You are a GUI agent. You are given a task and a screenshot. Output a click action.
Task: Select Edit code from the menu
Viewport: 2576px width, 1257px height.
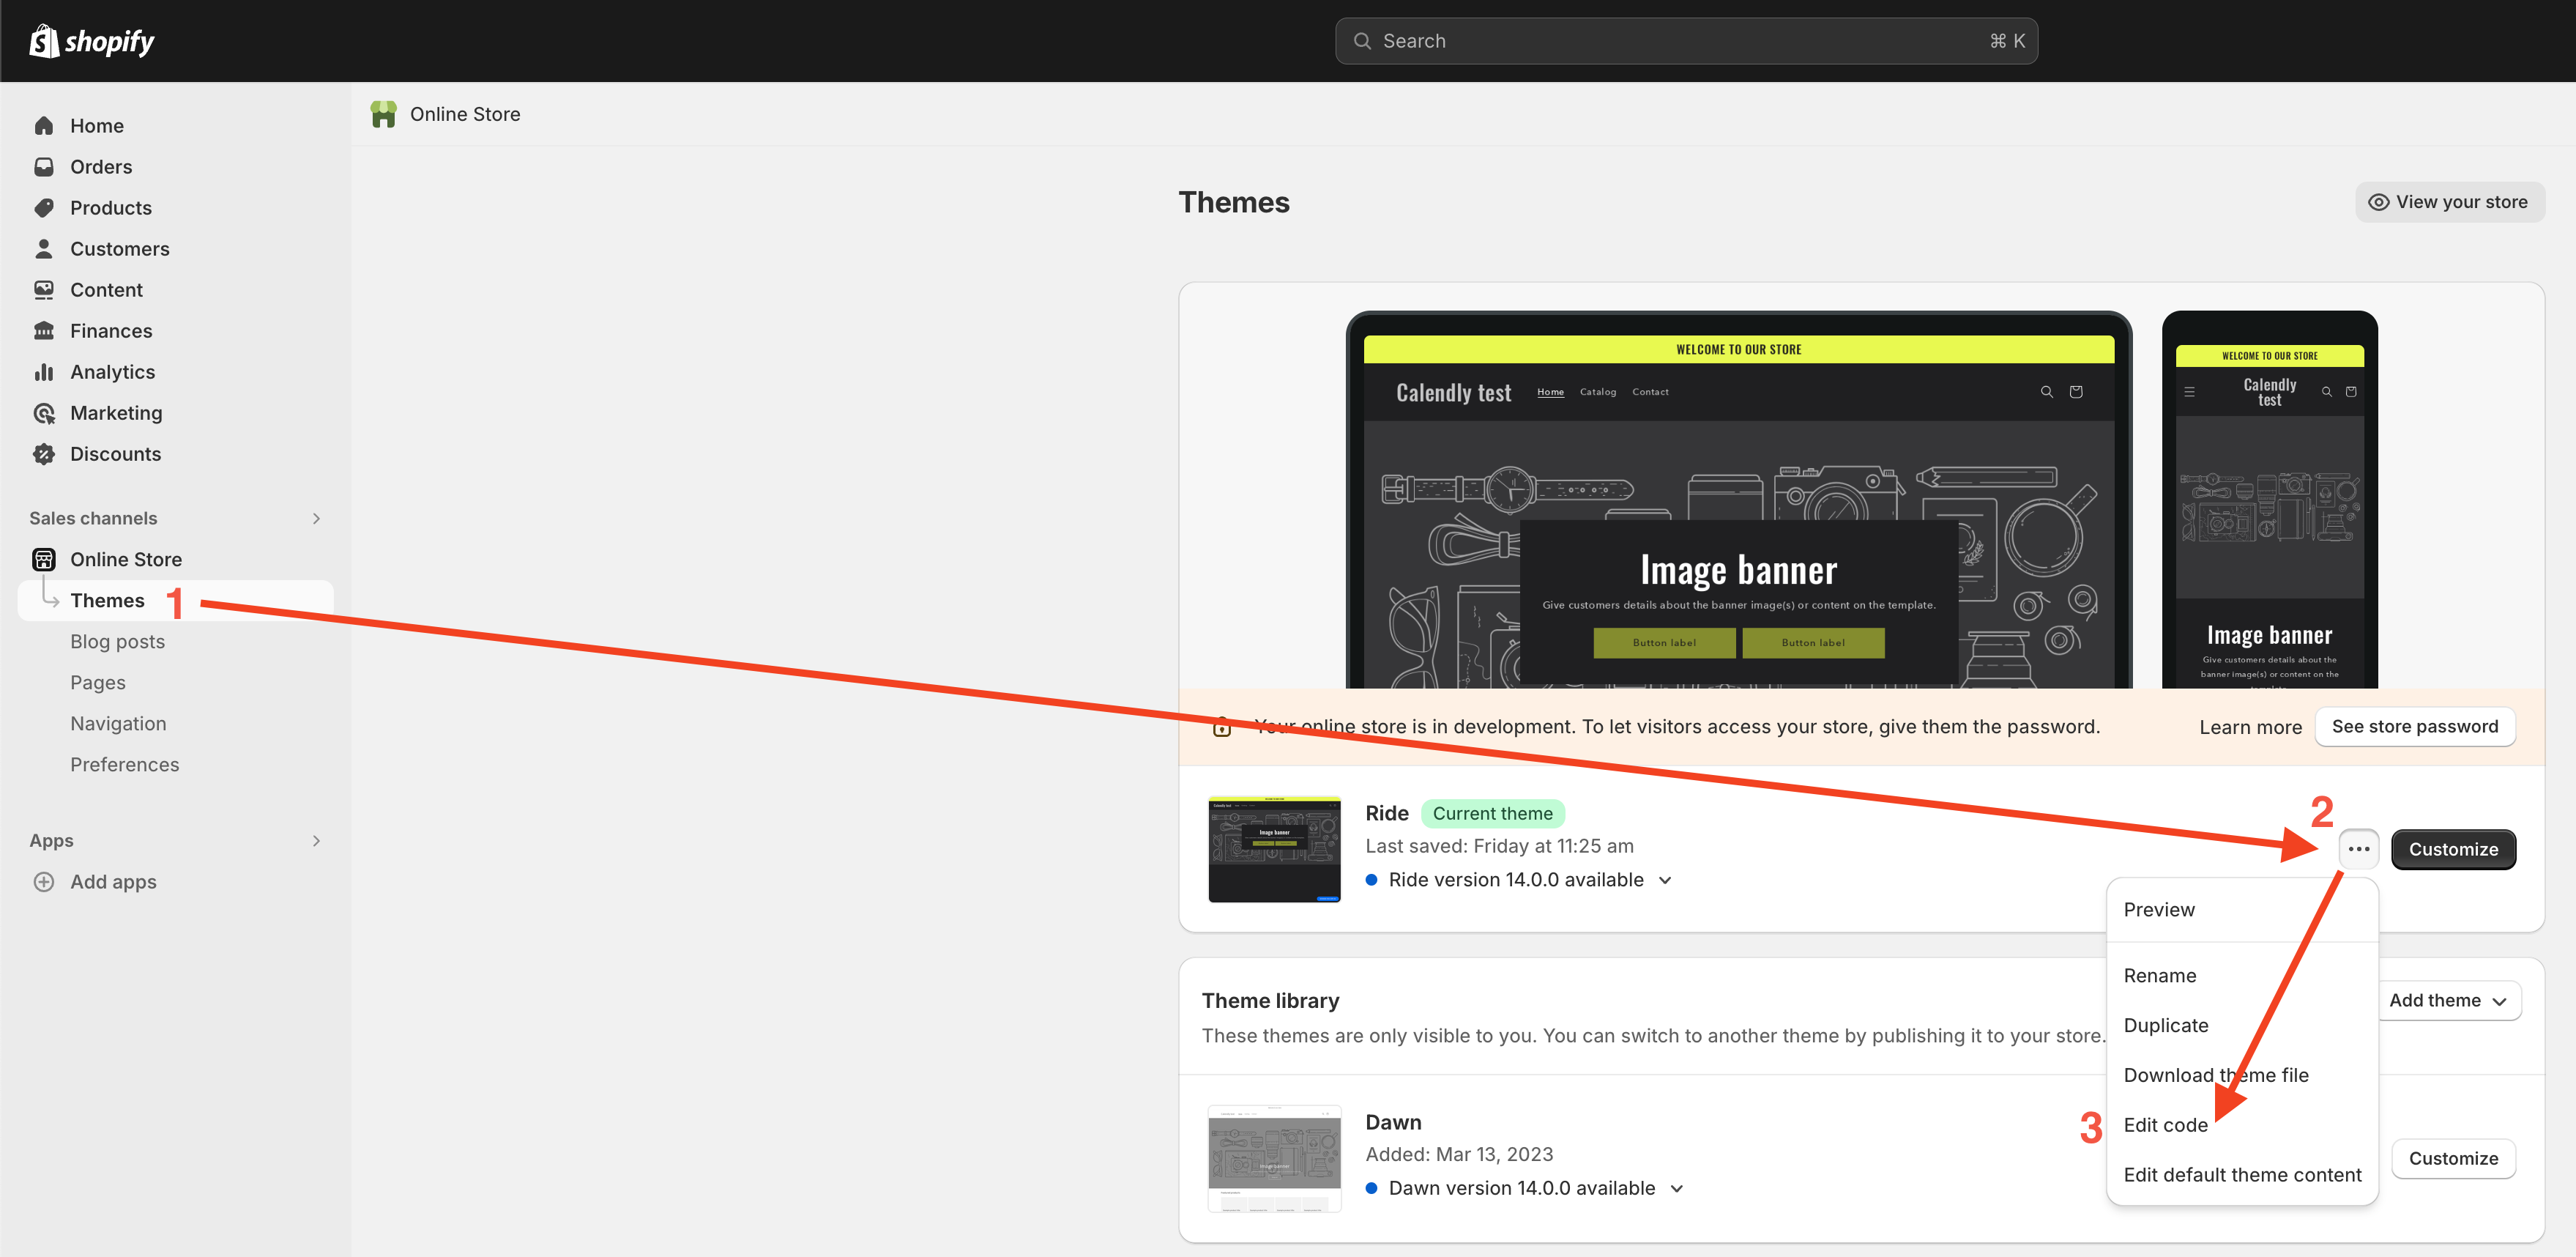2165,1125
